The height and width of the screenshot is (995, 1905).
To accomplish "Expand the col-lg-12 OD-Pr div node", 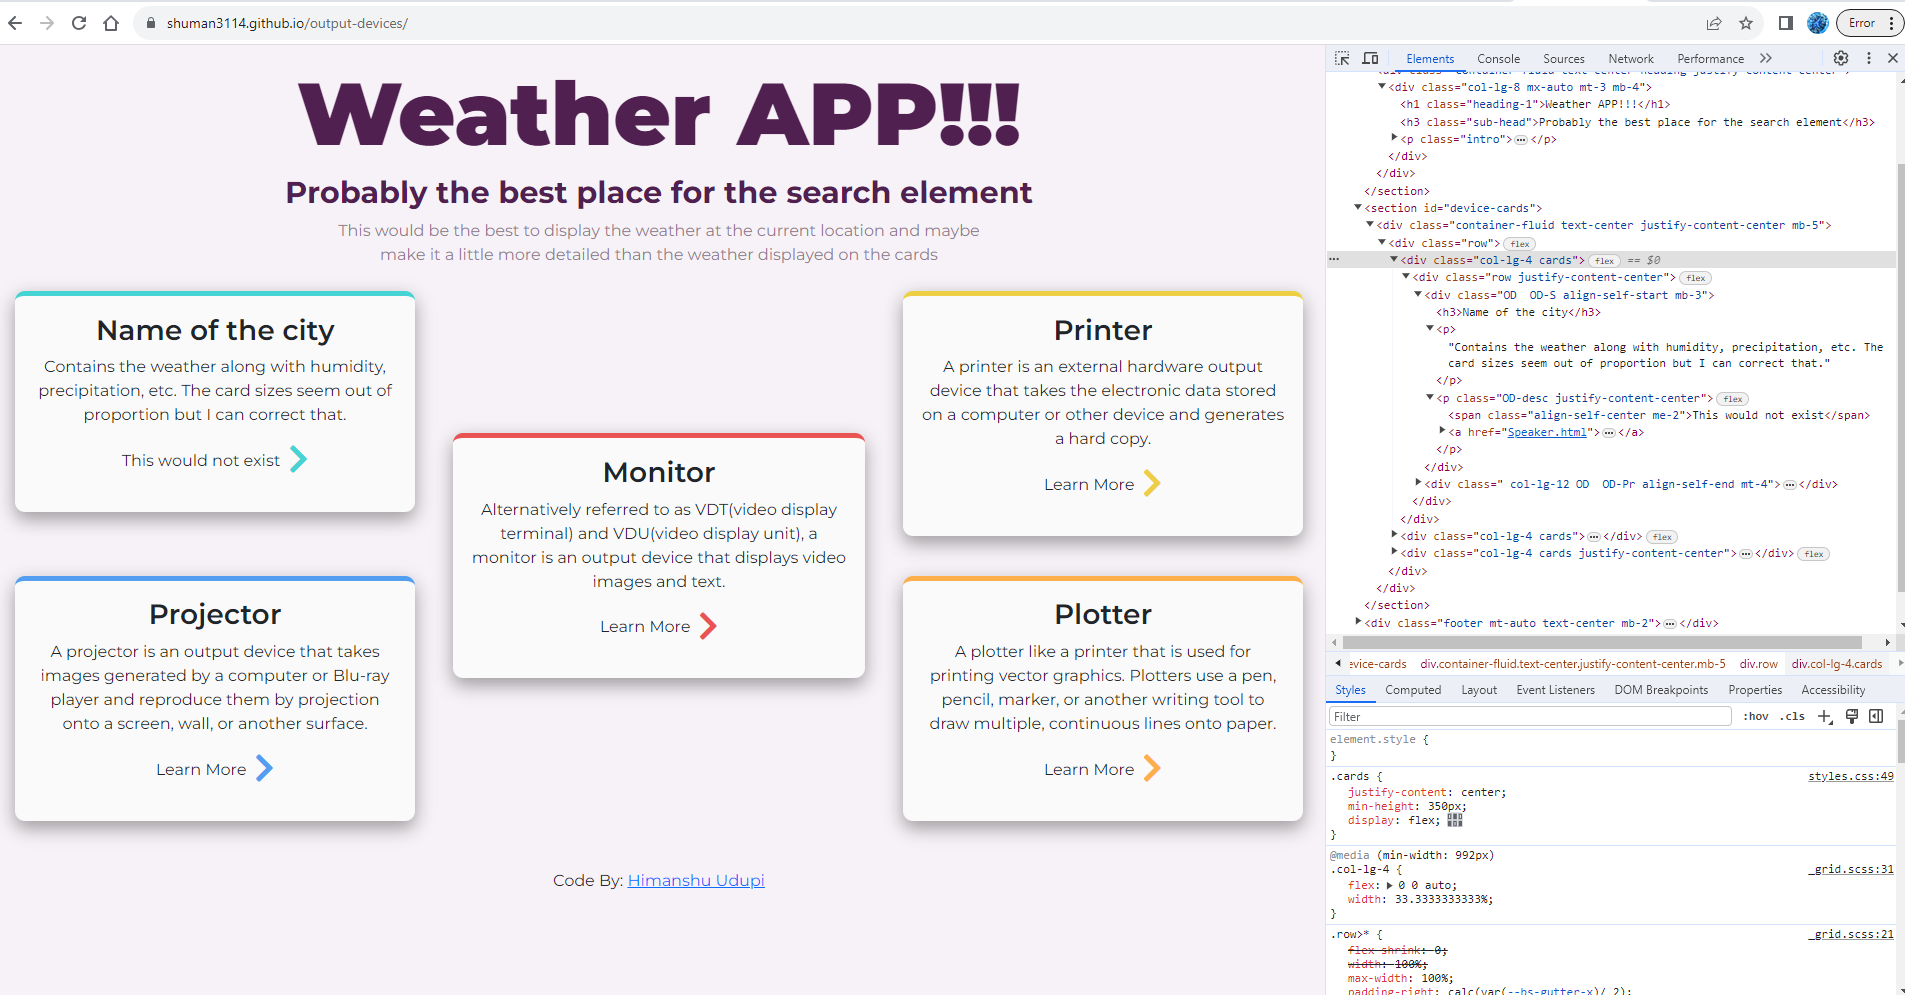I will tap(1418, 483).
